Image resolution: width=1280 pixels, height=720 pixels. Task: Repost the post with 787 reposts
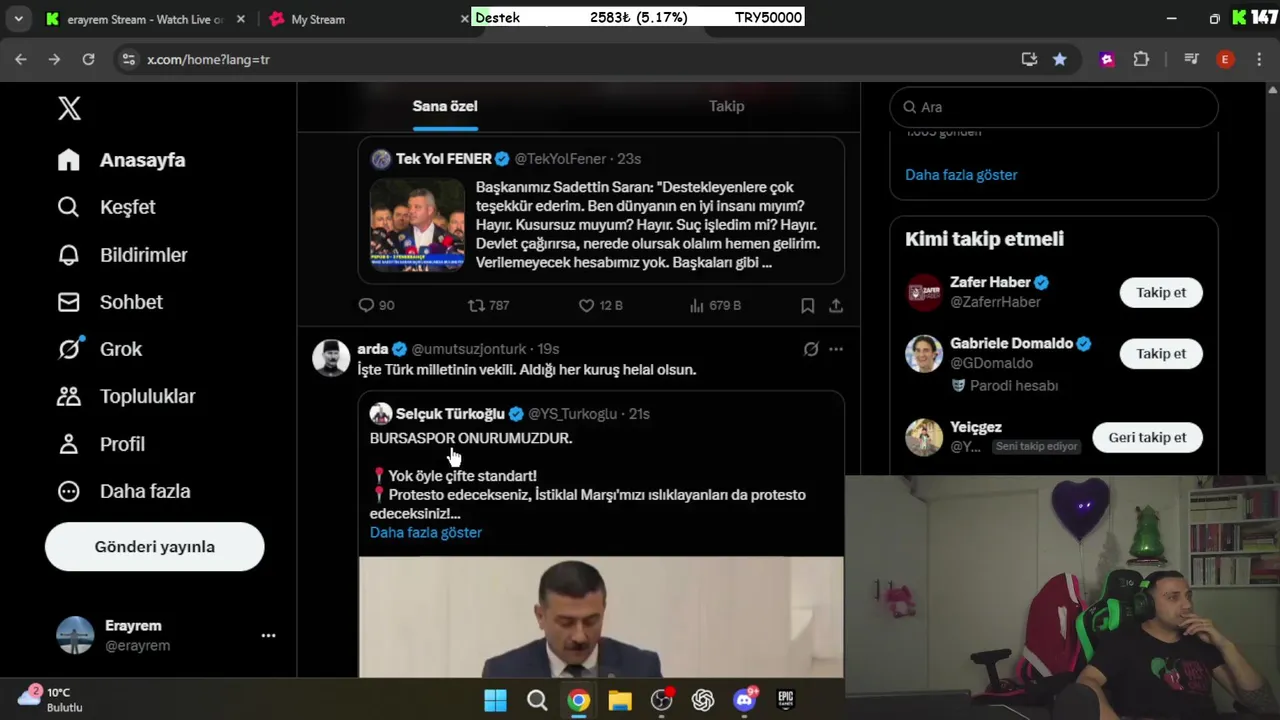pyautogui.click(x=489, y=305)
